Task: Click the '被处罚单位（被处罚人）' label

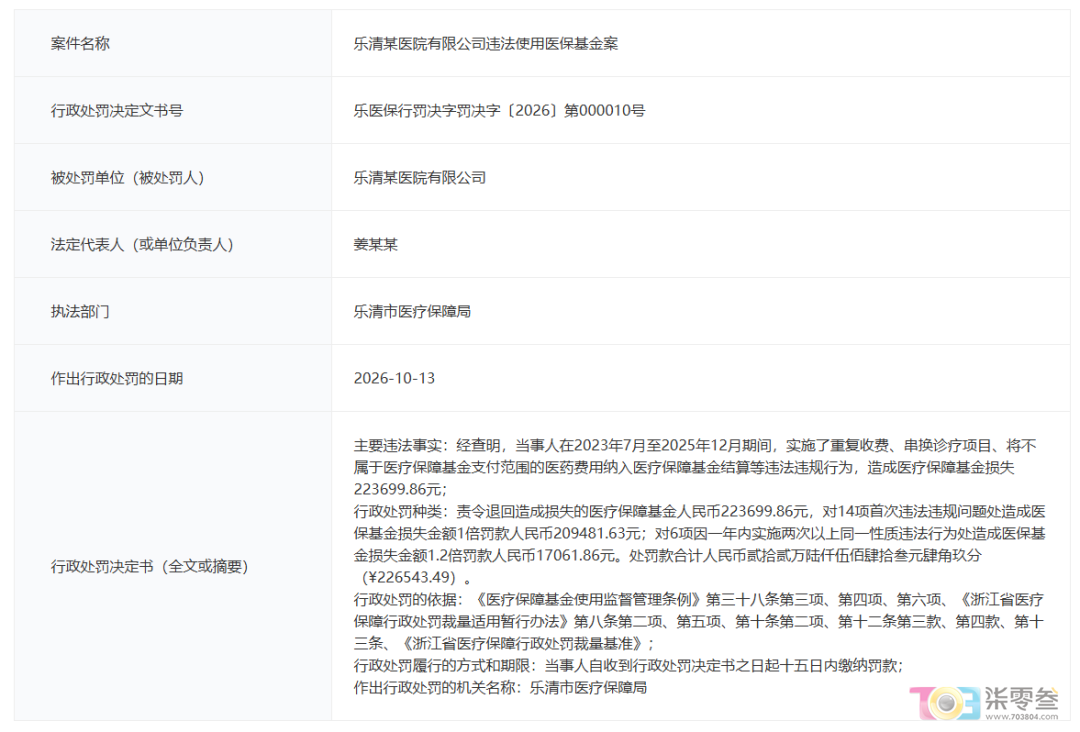Action: (127, 178)
